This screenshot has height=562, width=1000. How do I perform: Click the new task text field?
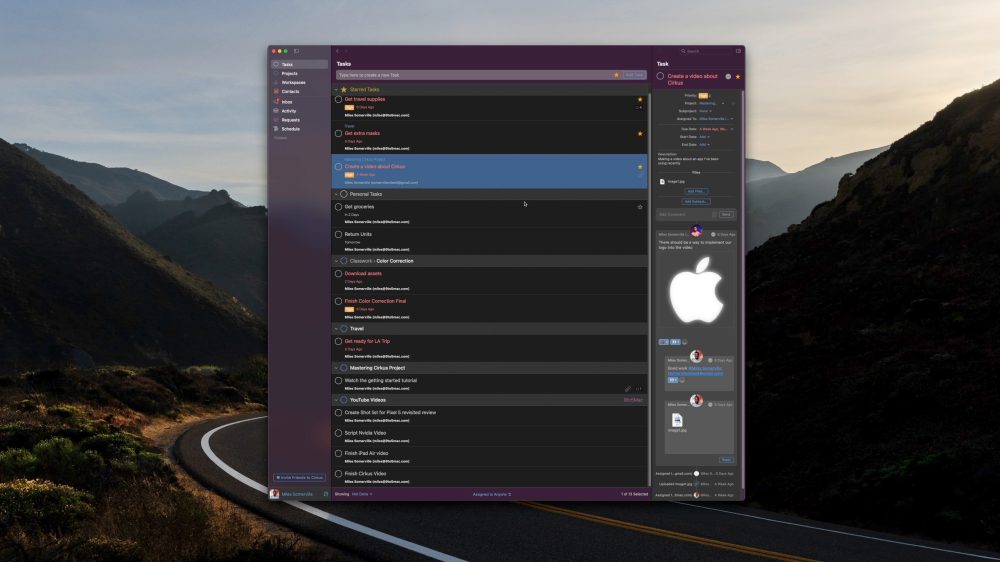472,75
